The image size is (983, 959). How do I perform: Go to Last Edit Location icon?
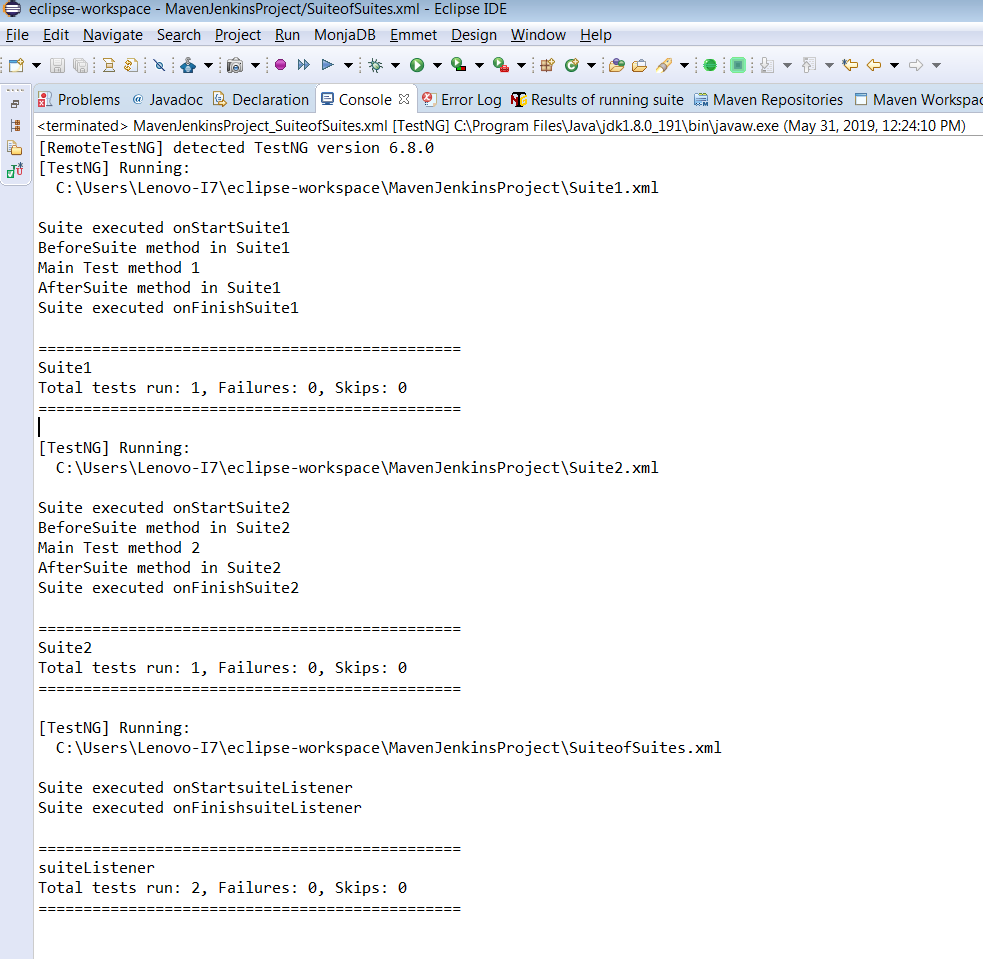point(848,64)
